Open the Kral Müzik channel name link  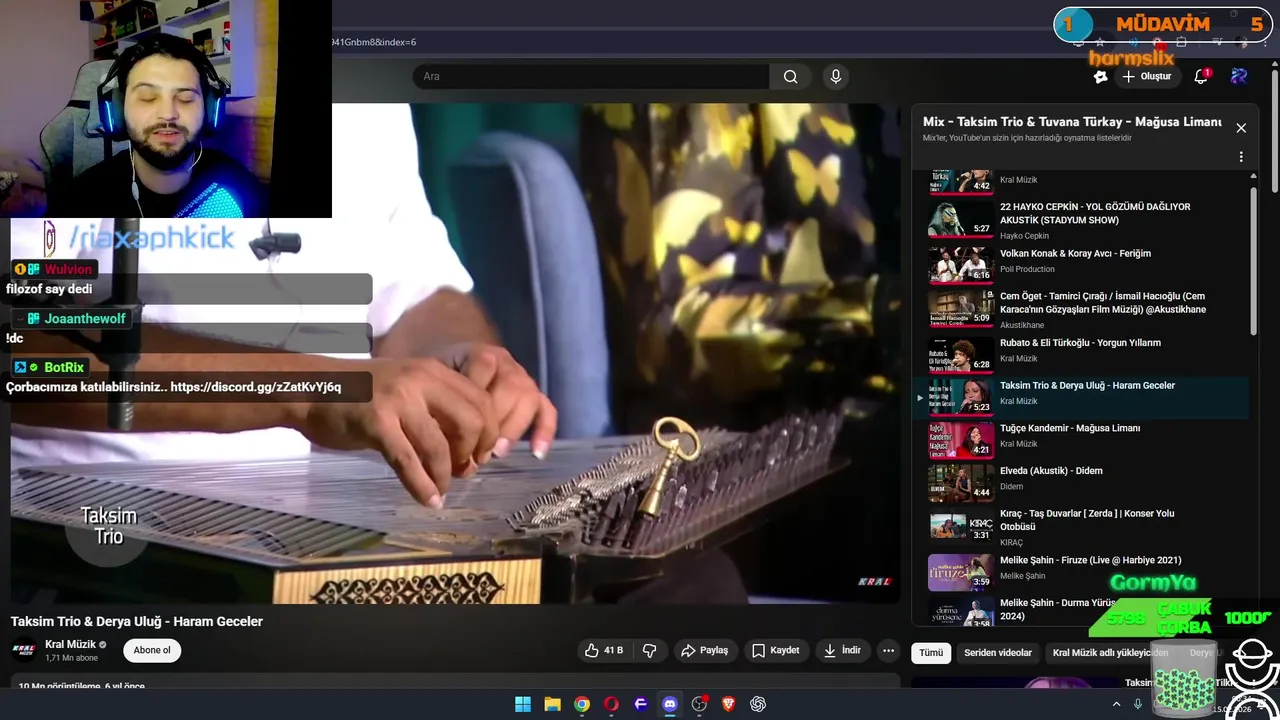70,644
